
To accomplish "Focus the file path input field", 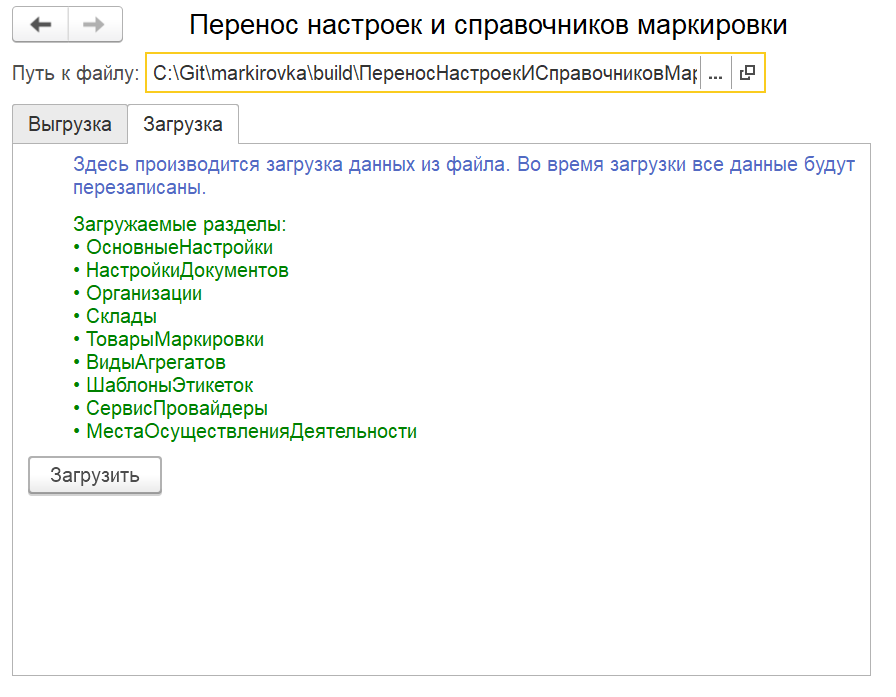I will pos(424,73).
